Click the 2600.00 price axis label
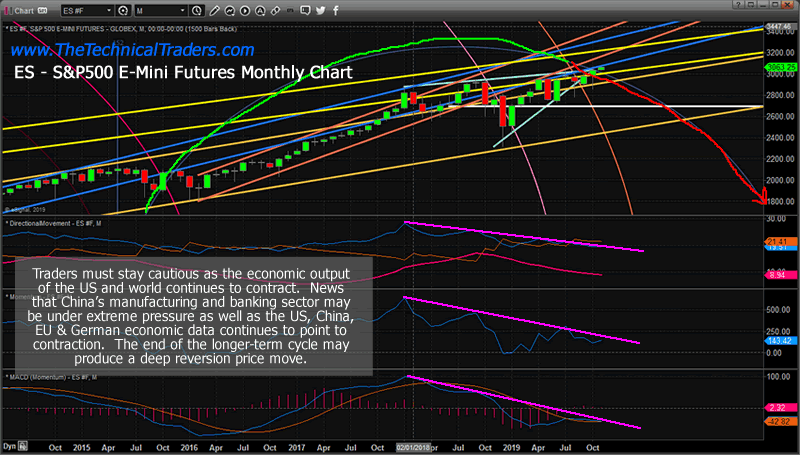800x455 pixels. click(x=780, y=116)
